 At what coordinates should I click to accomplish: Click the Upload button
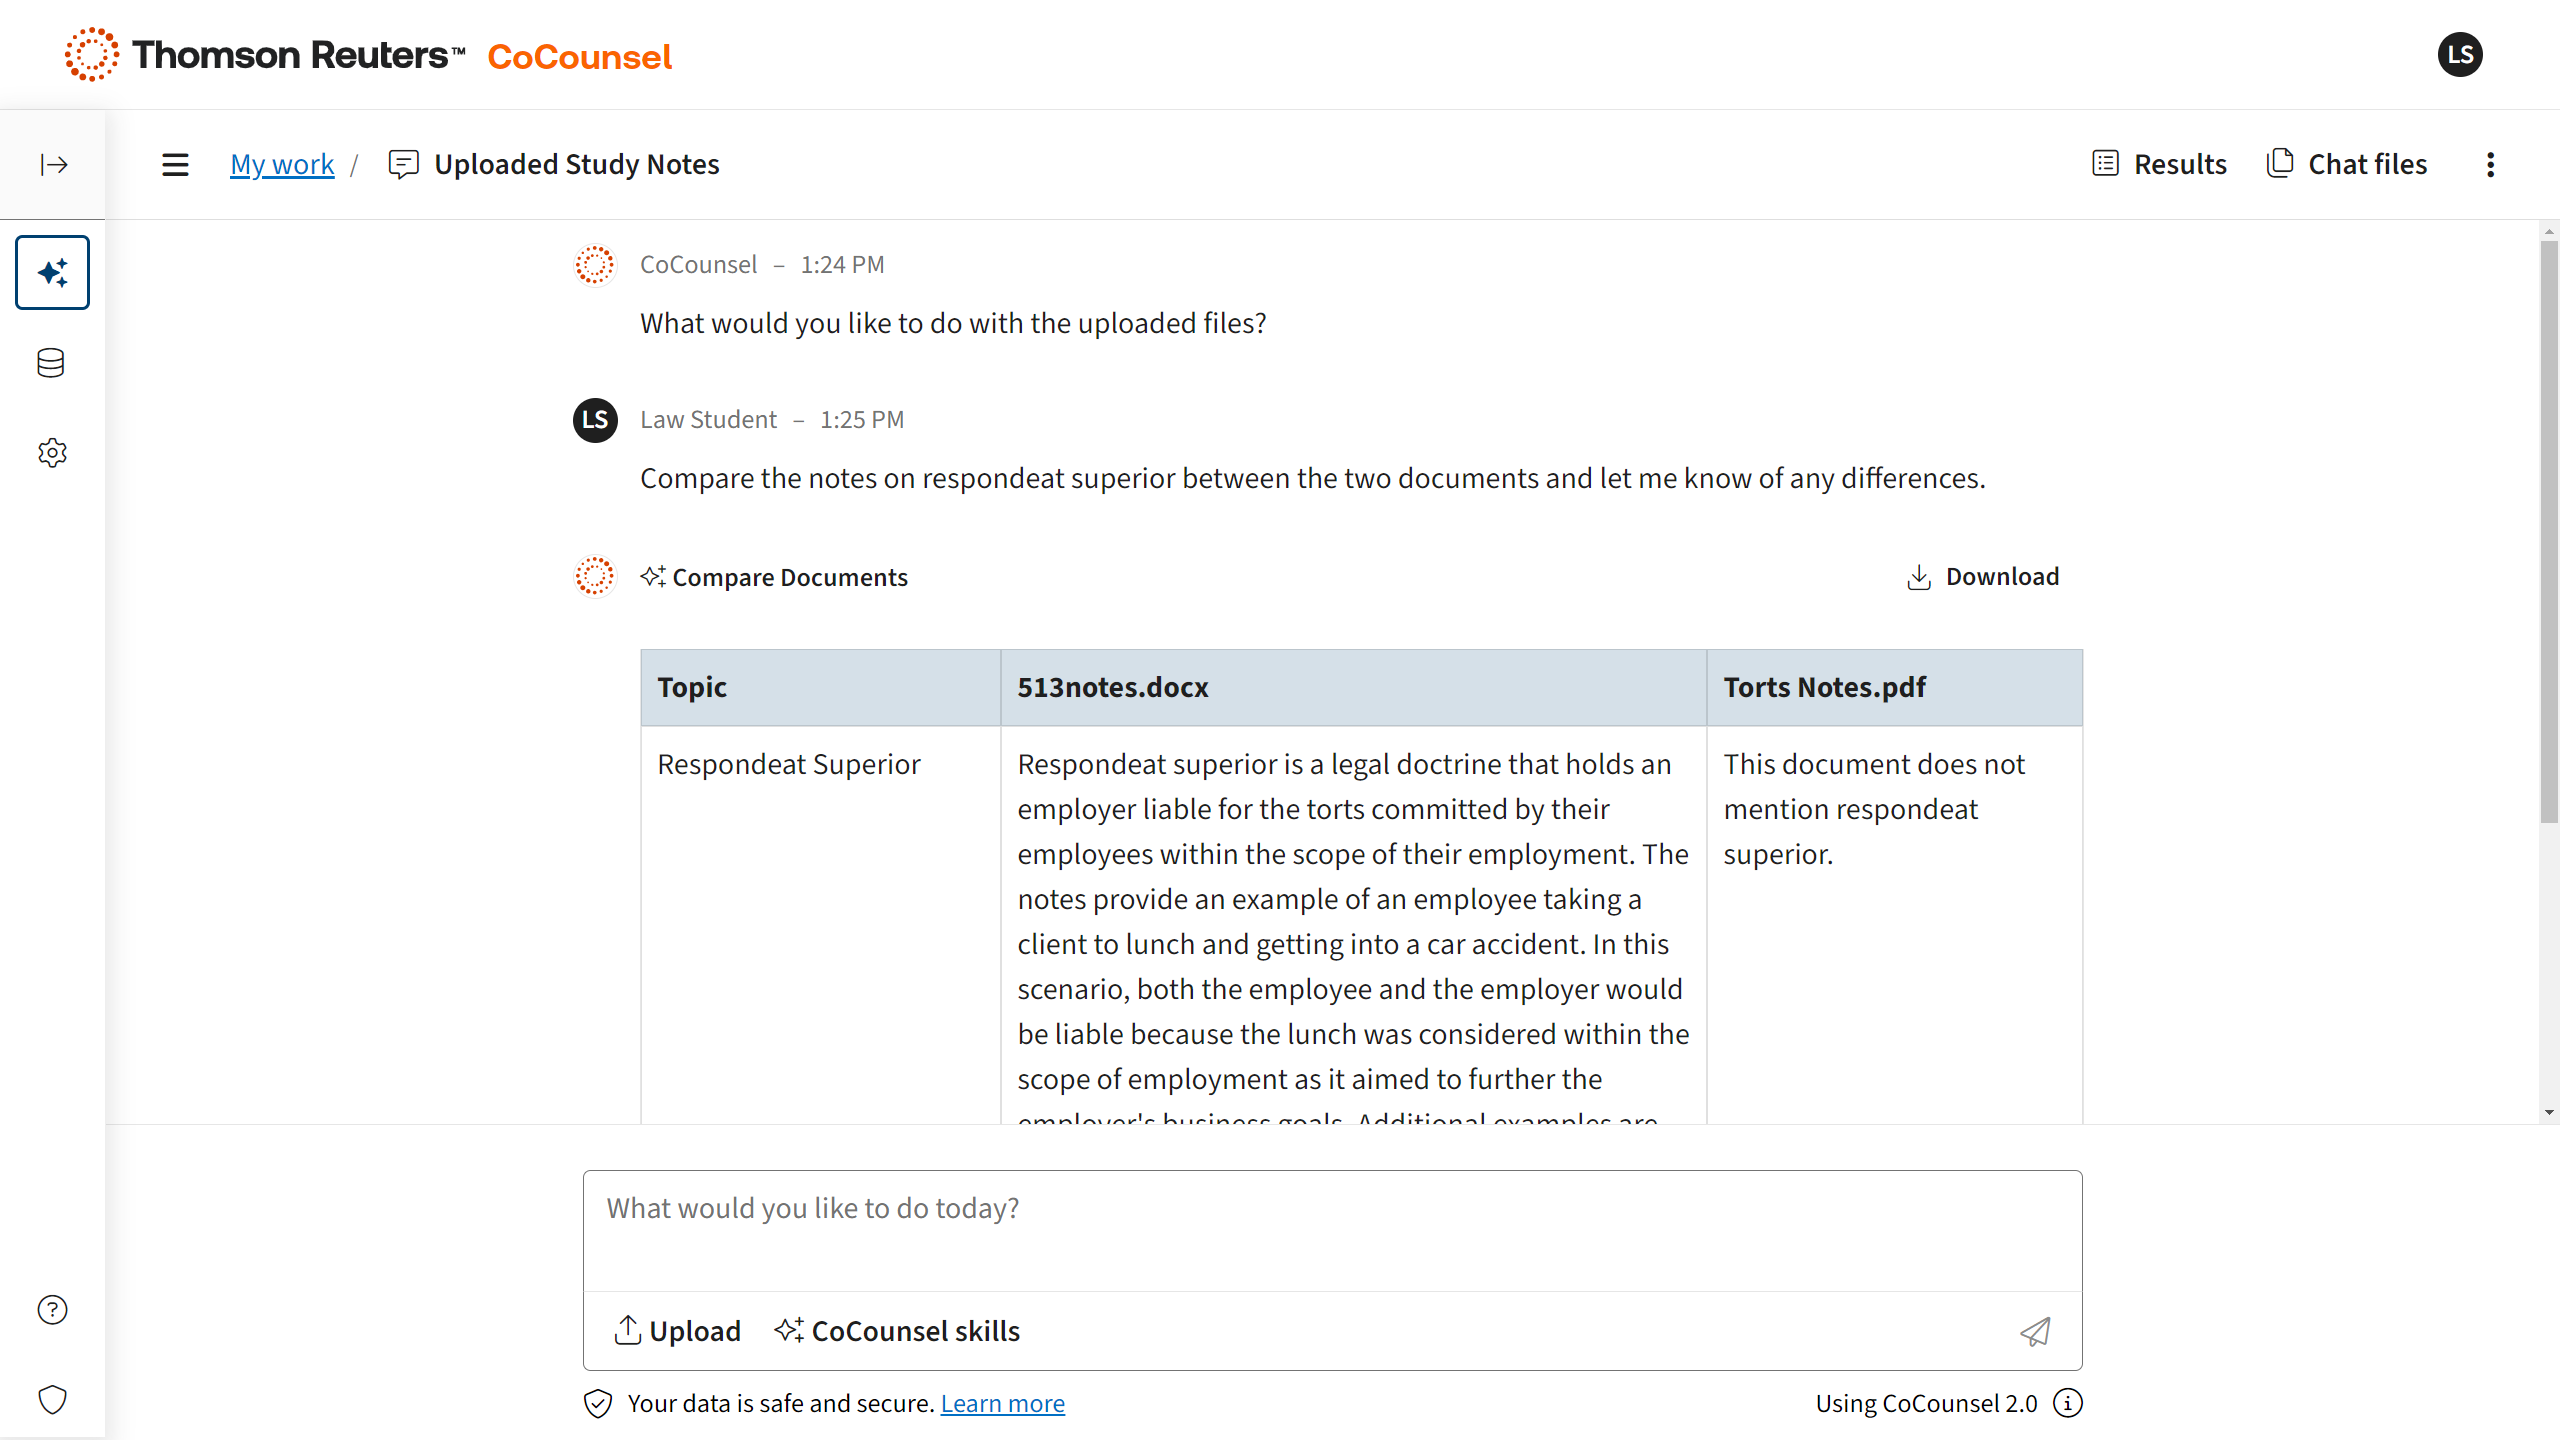click(677, 1331)
